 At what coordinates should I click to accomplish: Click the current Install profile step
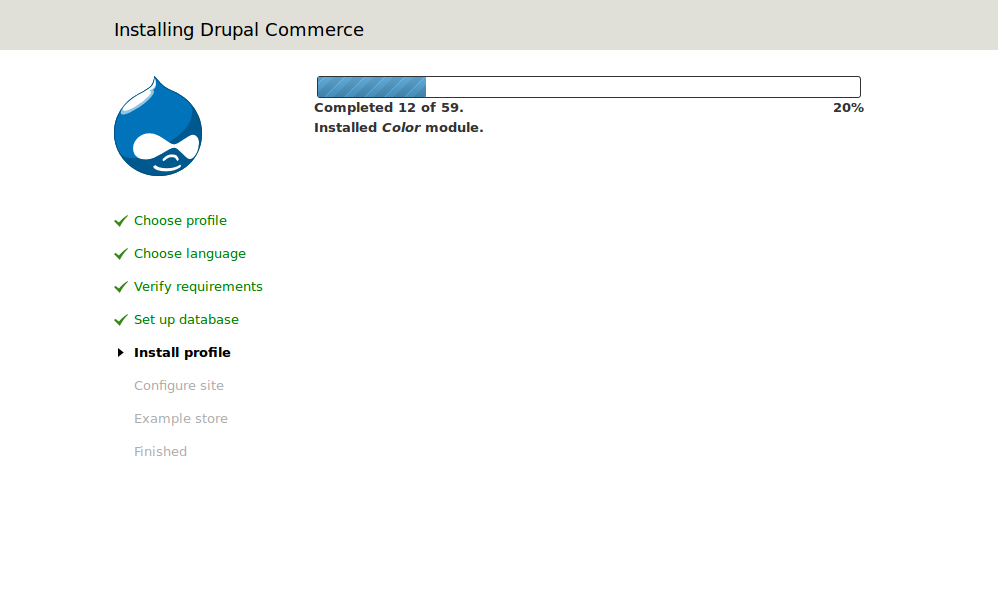point(182,353)
